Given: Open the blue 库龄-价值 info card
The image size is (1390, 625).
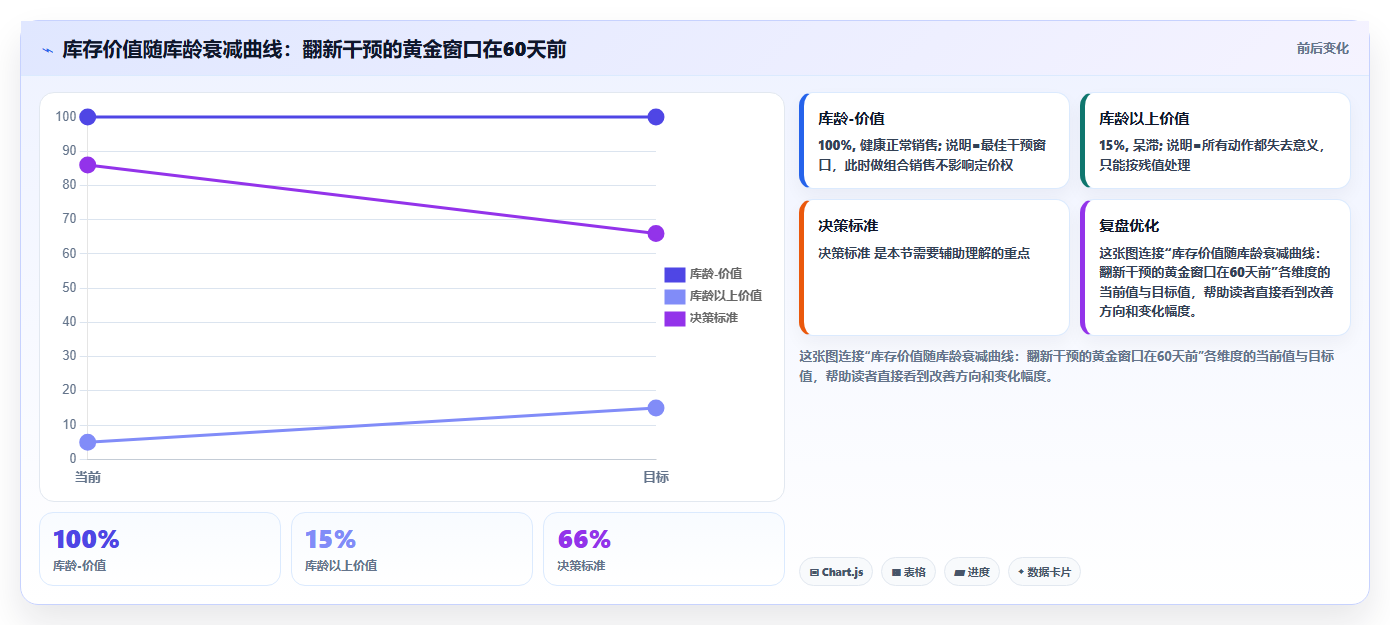Looking at the screenshot, I should [x=934, y=141].
